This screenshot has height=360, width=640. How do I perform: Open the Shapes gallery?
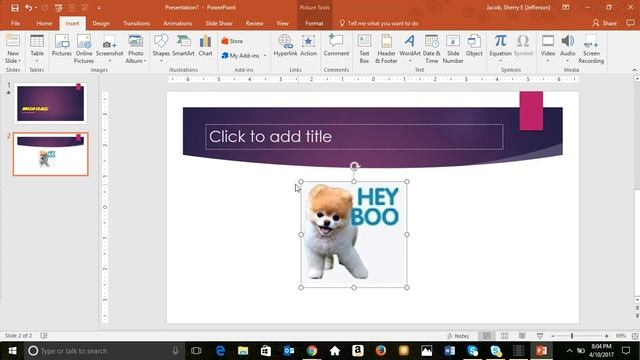click(161, 49)
